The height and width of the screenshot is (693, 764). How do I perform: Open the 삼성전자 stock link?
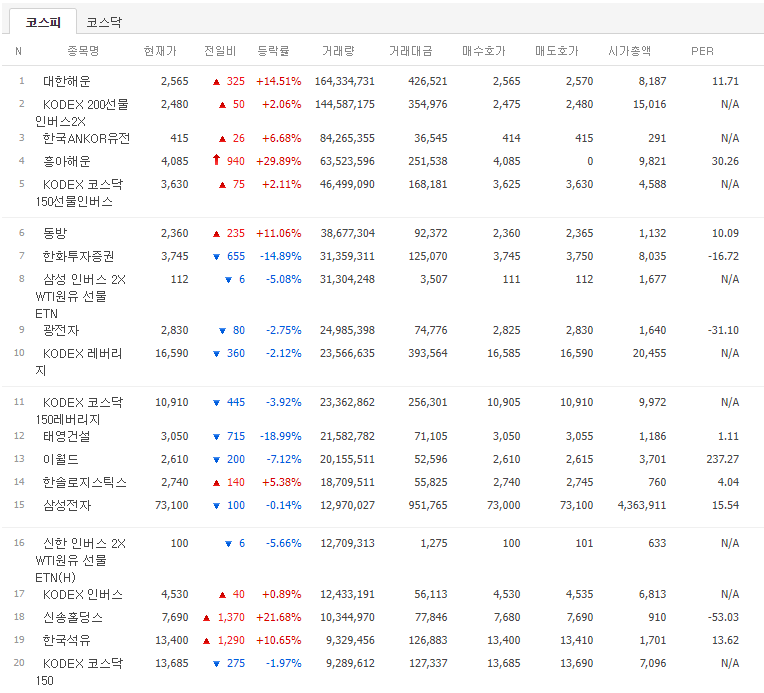67,505
